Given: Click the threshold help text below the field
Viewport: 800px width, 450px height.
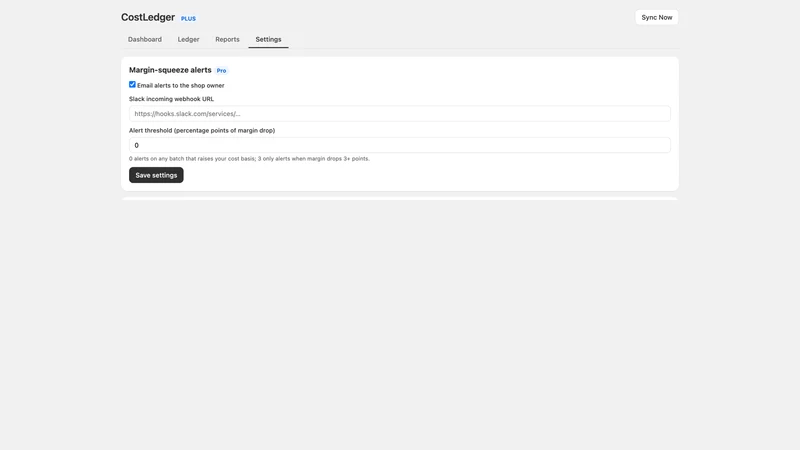Looking at the screenshot, I should [249, 159].
